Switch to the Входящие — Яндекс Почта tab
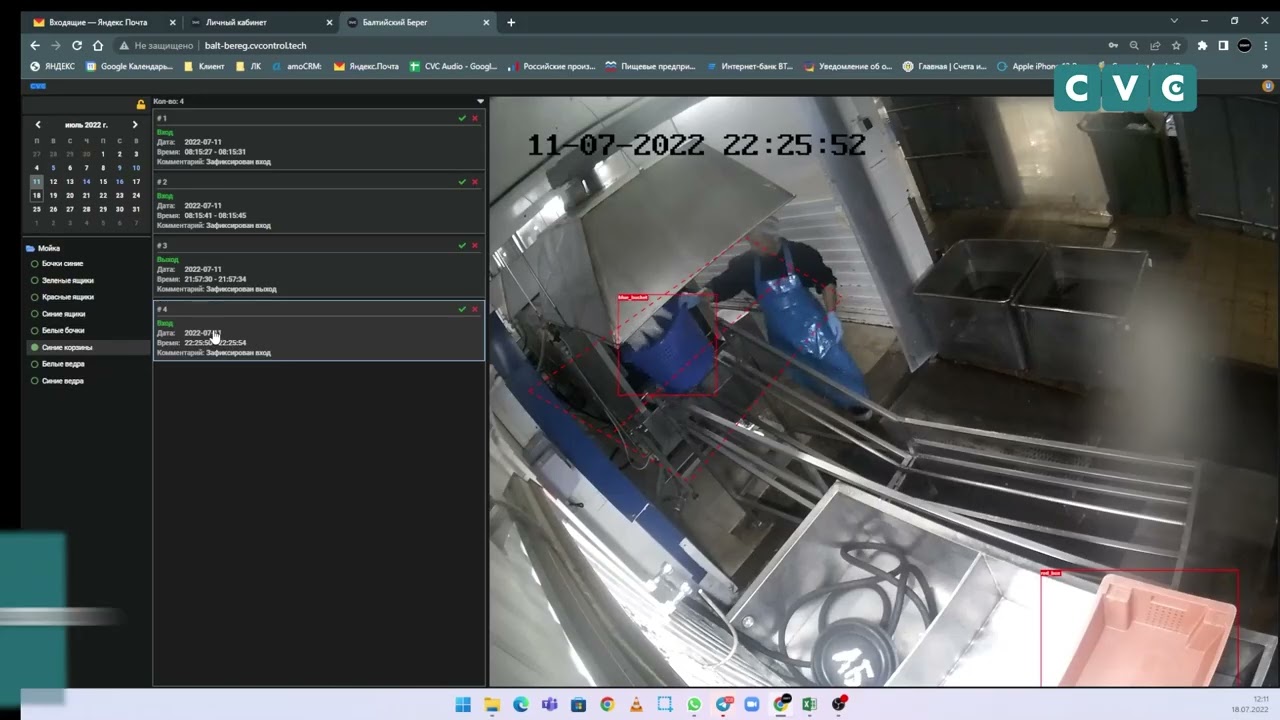The image size is (1280, 720). pos(105,22)
